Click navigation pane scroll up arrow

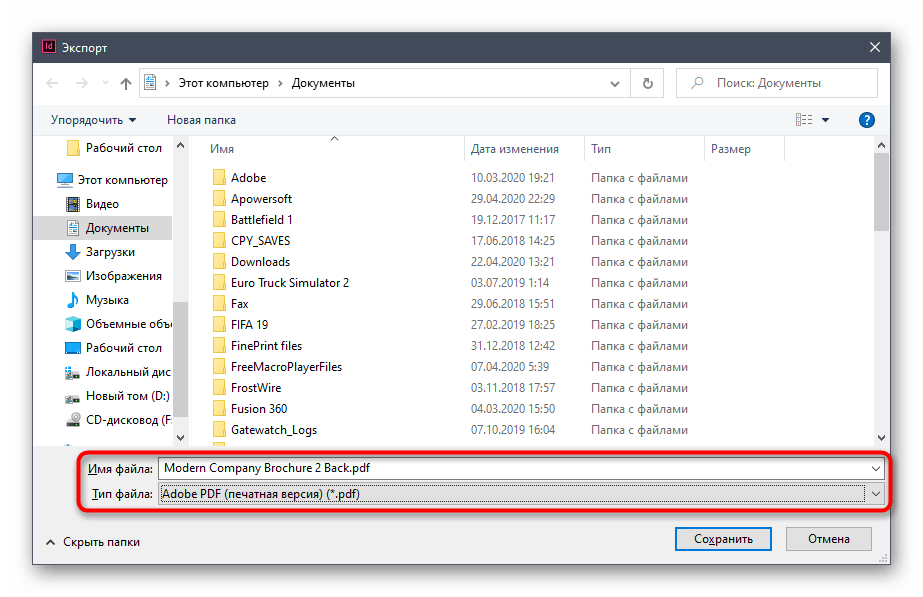181,145
